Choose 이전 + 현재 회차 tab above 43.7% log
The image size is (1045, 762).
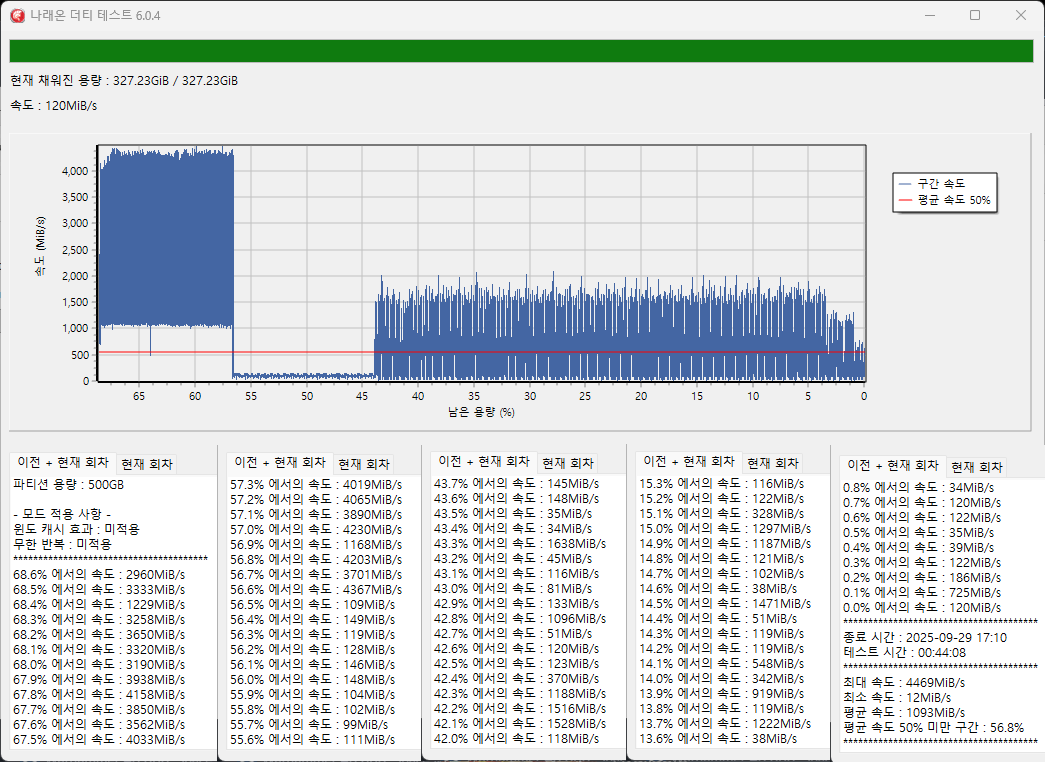(484, 462)
